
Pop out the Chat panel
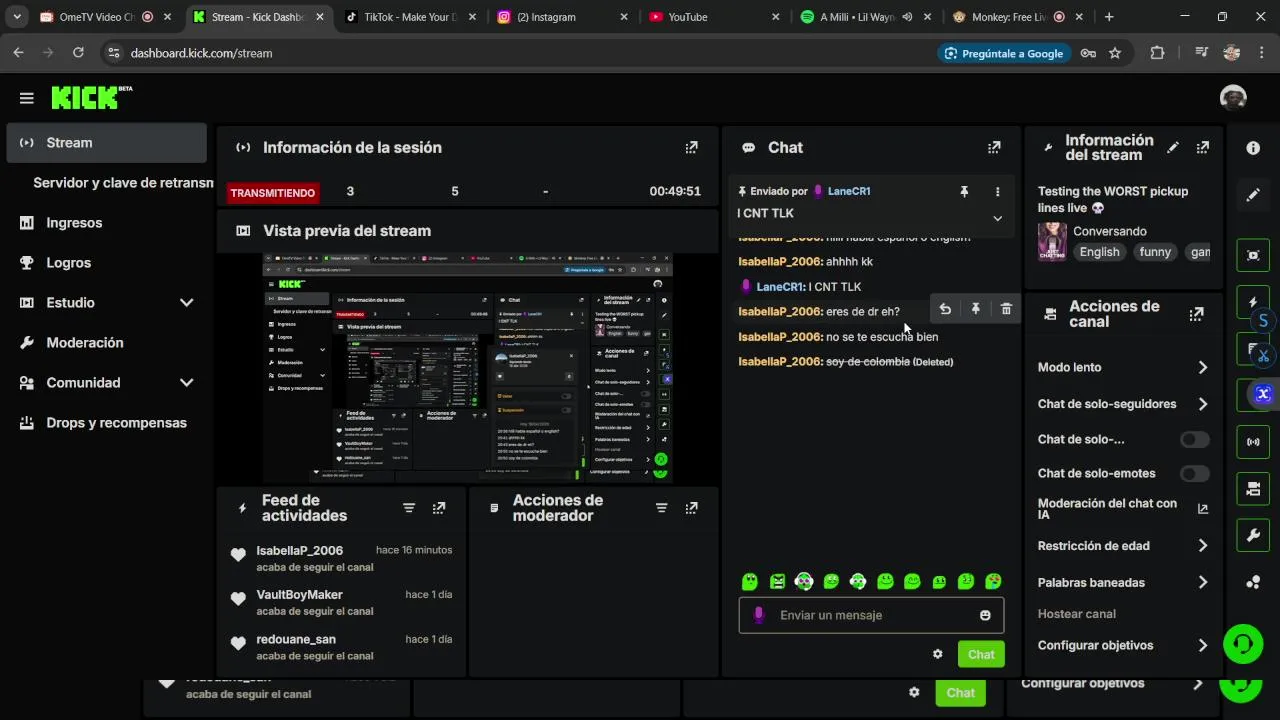(994, 148)
